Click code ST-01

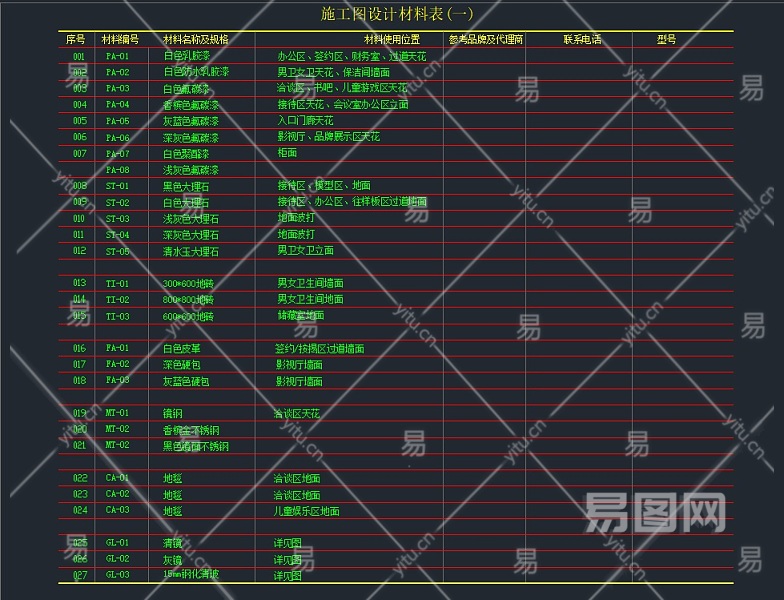click(118, 186)
